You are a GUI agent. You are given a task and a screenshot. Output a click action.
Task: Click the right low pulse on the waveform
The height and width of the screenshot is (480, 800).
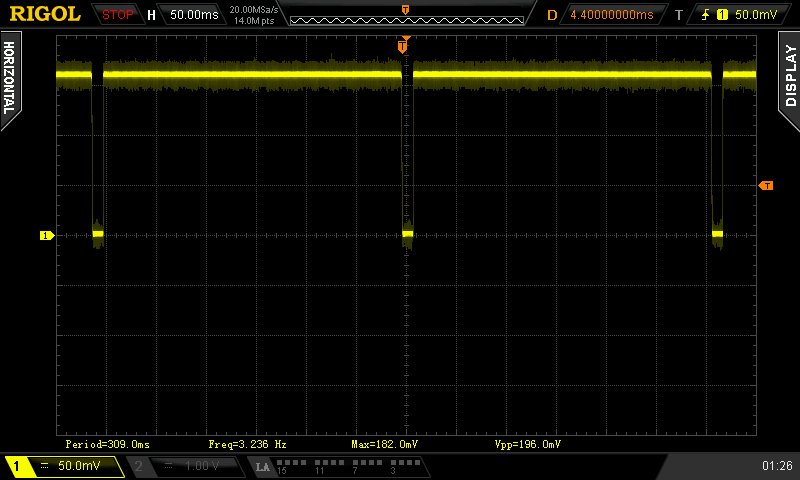click(x=717, y=234)
